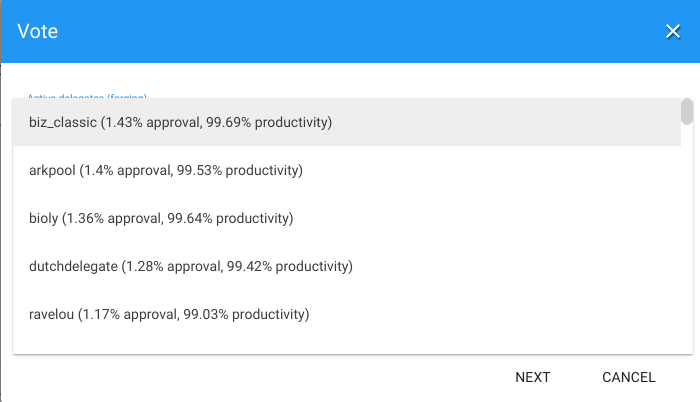The width and height of the screenshot is (700, 402).
Task: Click the blue Vote header bar
Action: pos(350,31)
